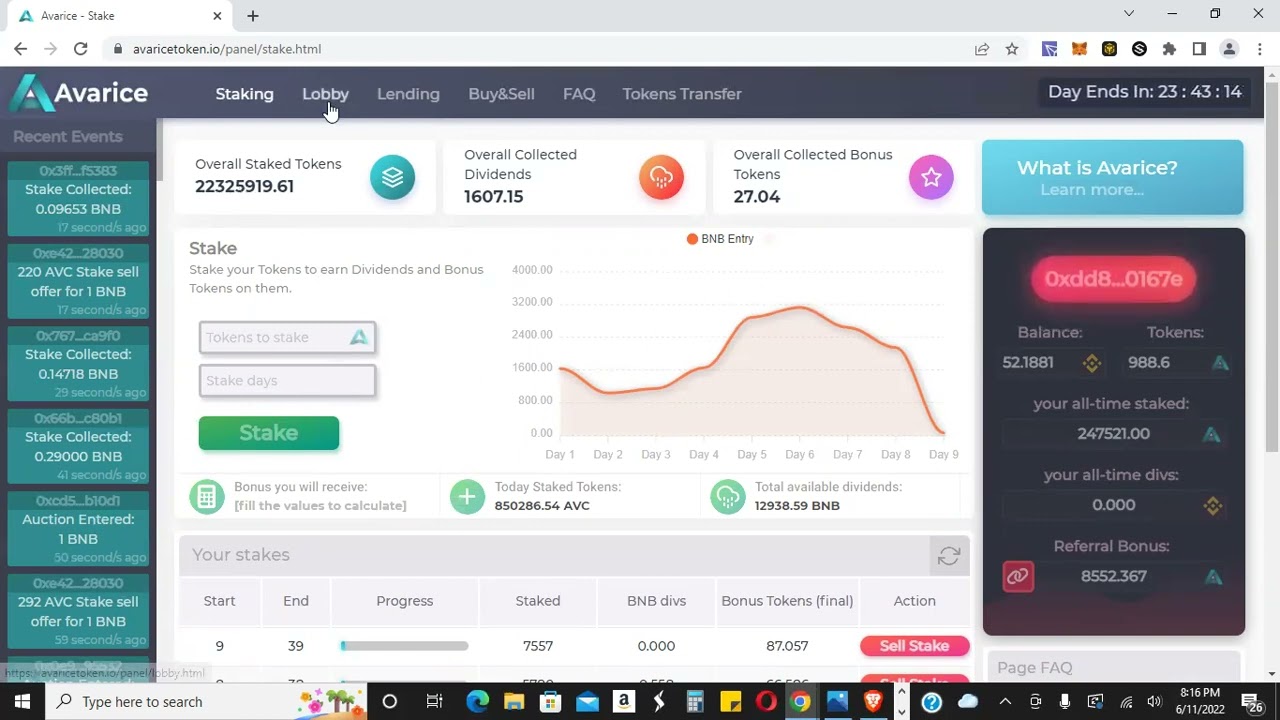
Task: Navigate to Buy&Sell
Action: tap(501, 94)
